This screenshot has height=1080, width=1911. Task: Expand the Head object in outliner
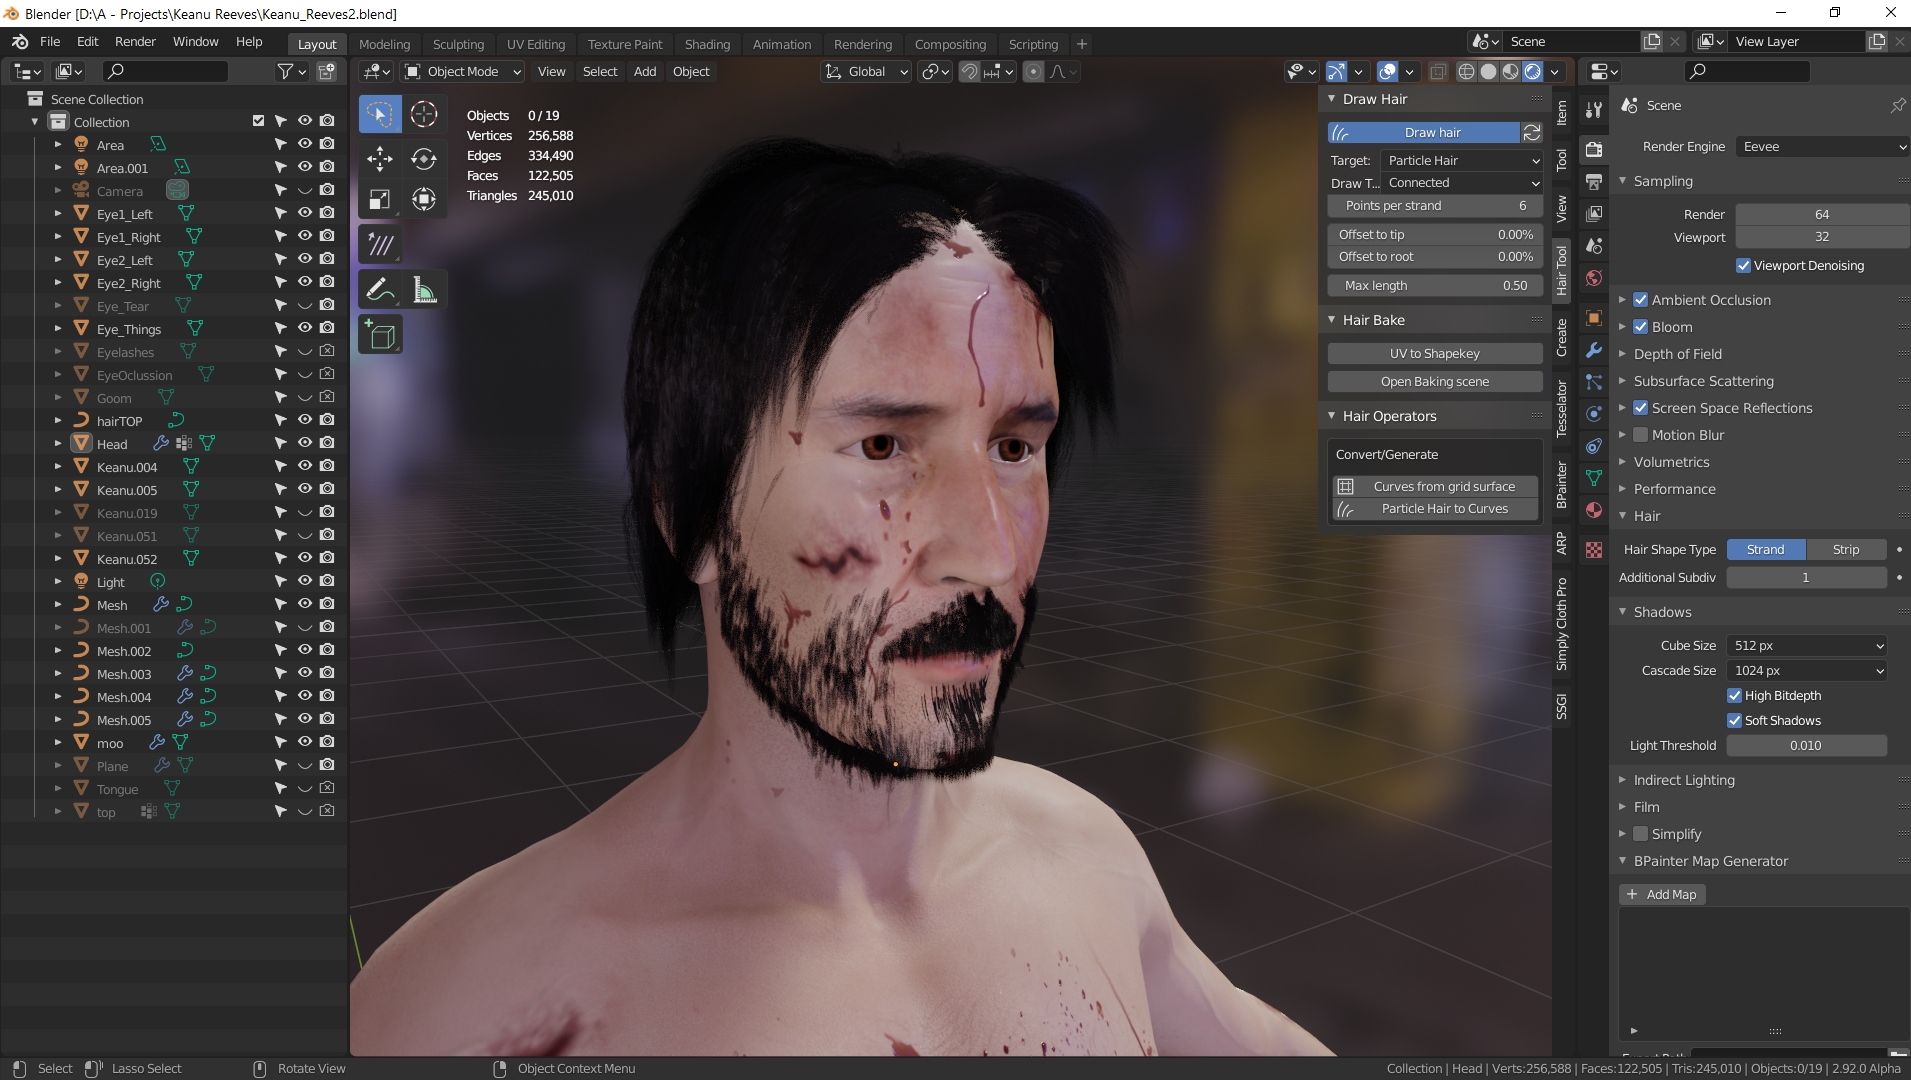coord(57,443)
